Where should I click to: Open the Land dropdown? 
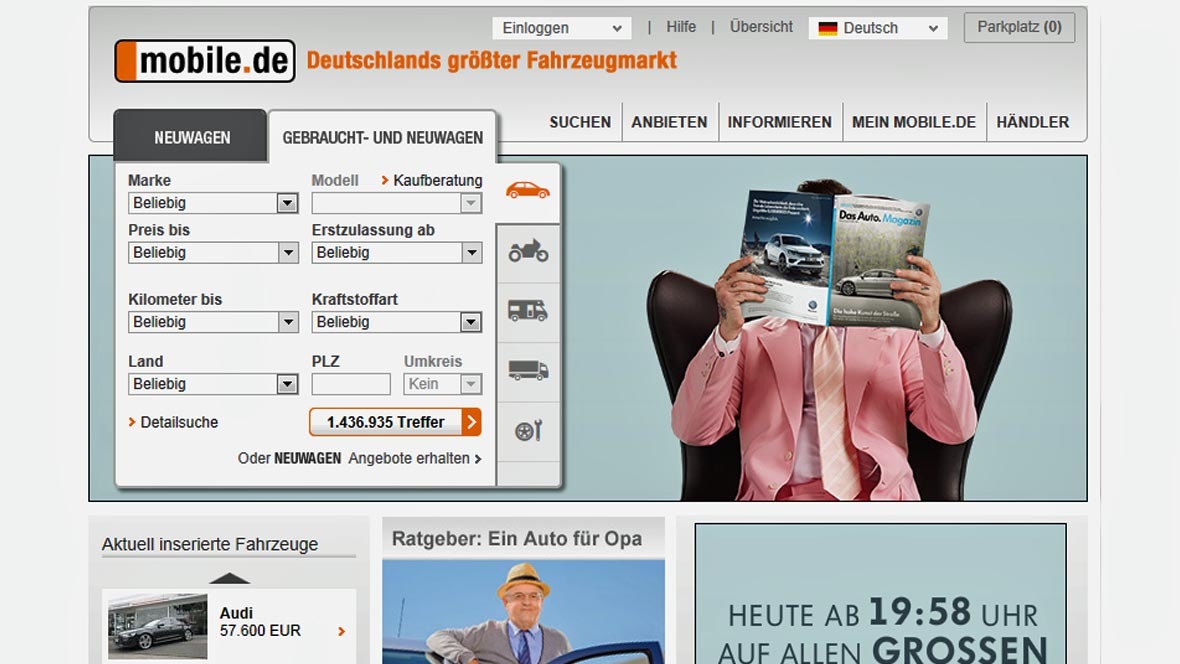(213, 384)
